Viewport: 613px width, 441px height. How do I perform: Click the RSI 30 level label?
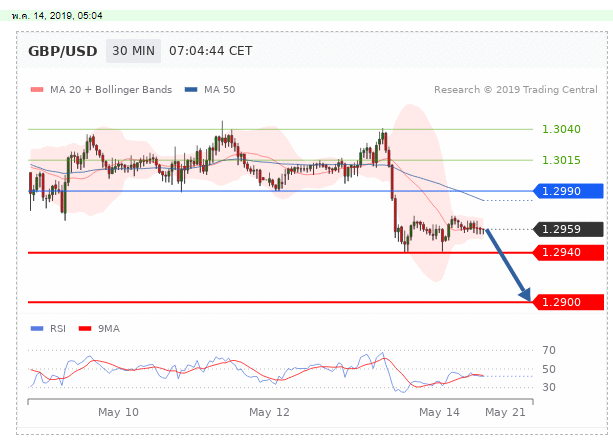549,387
